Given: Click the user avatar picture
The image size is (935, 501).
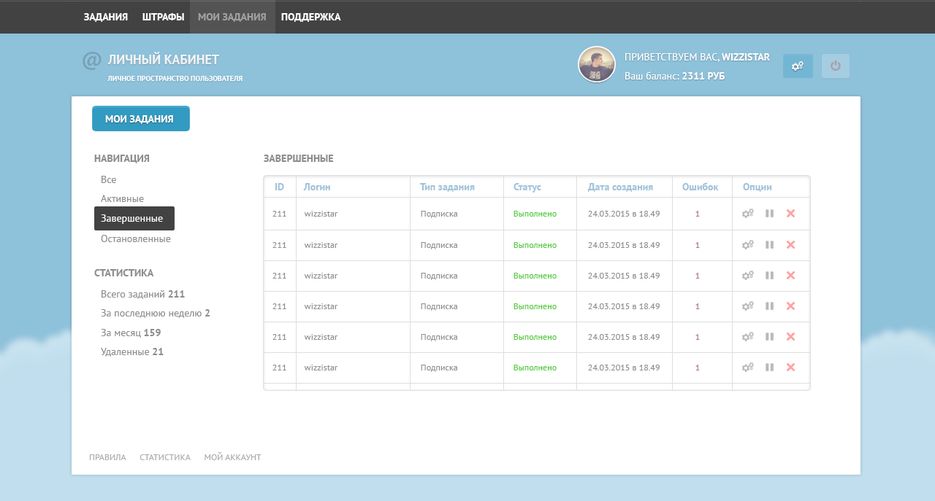Looking at the screenshot, I should 596,65.
